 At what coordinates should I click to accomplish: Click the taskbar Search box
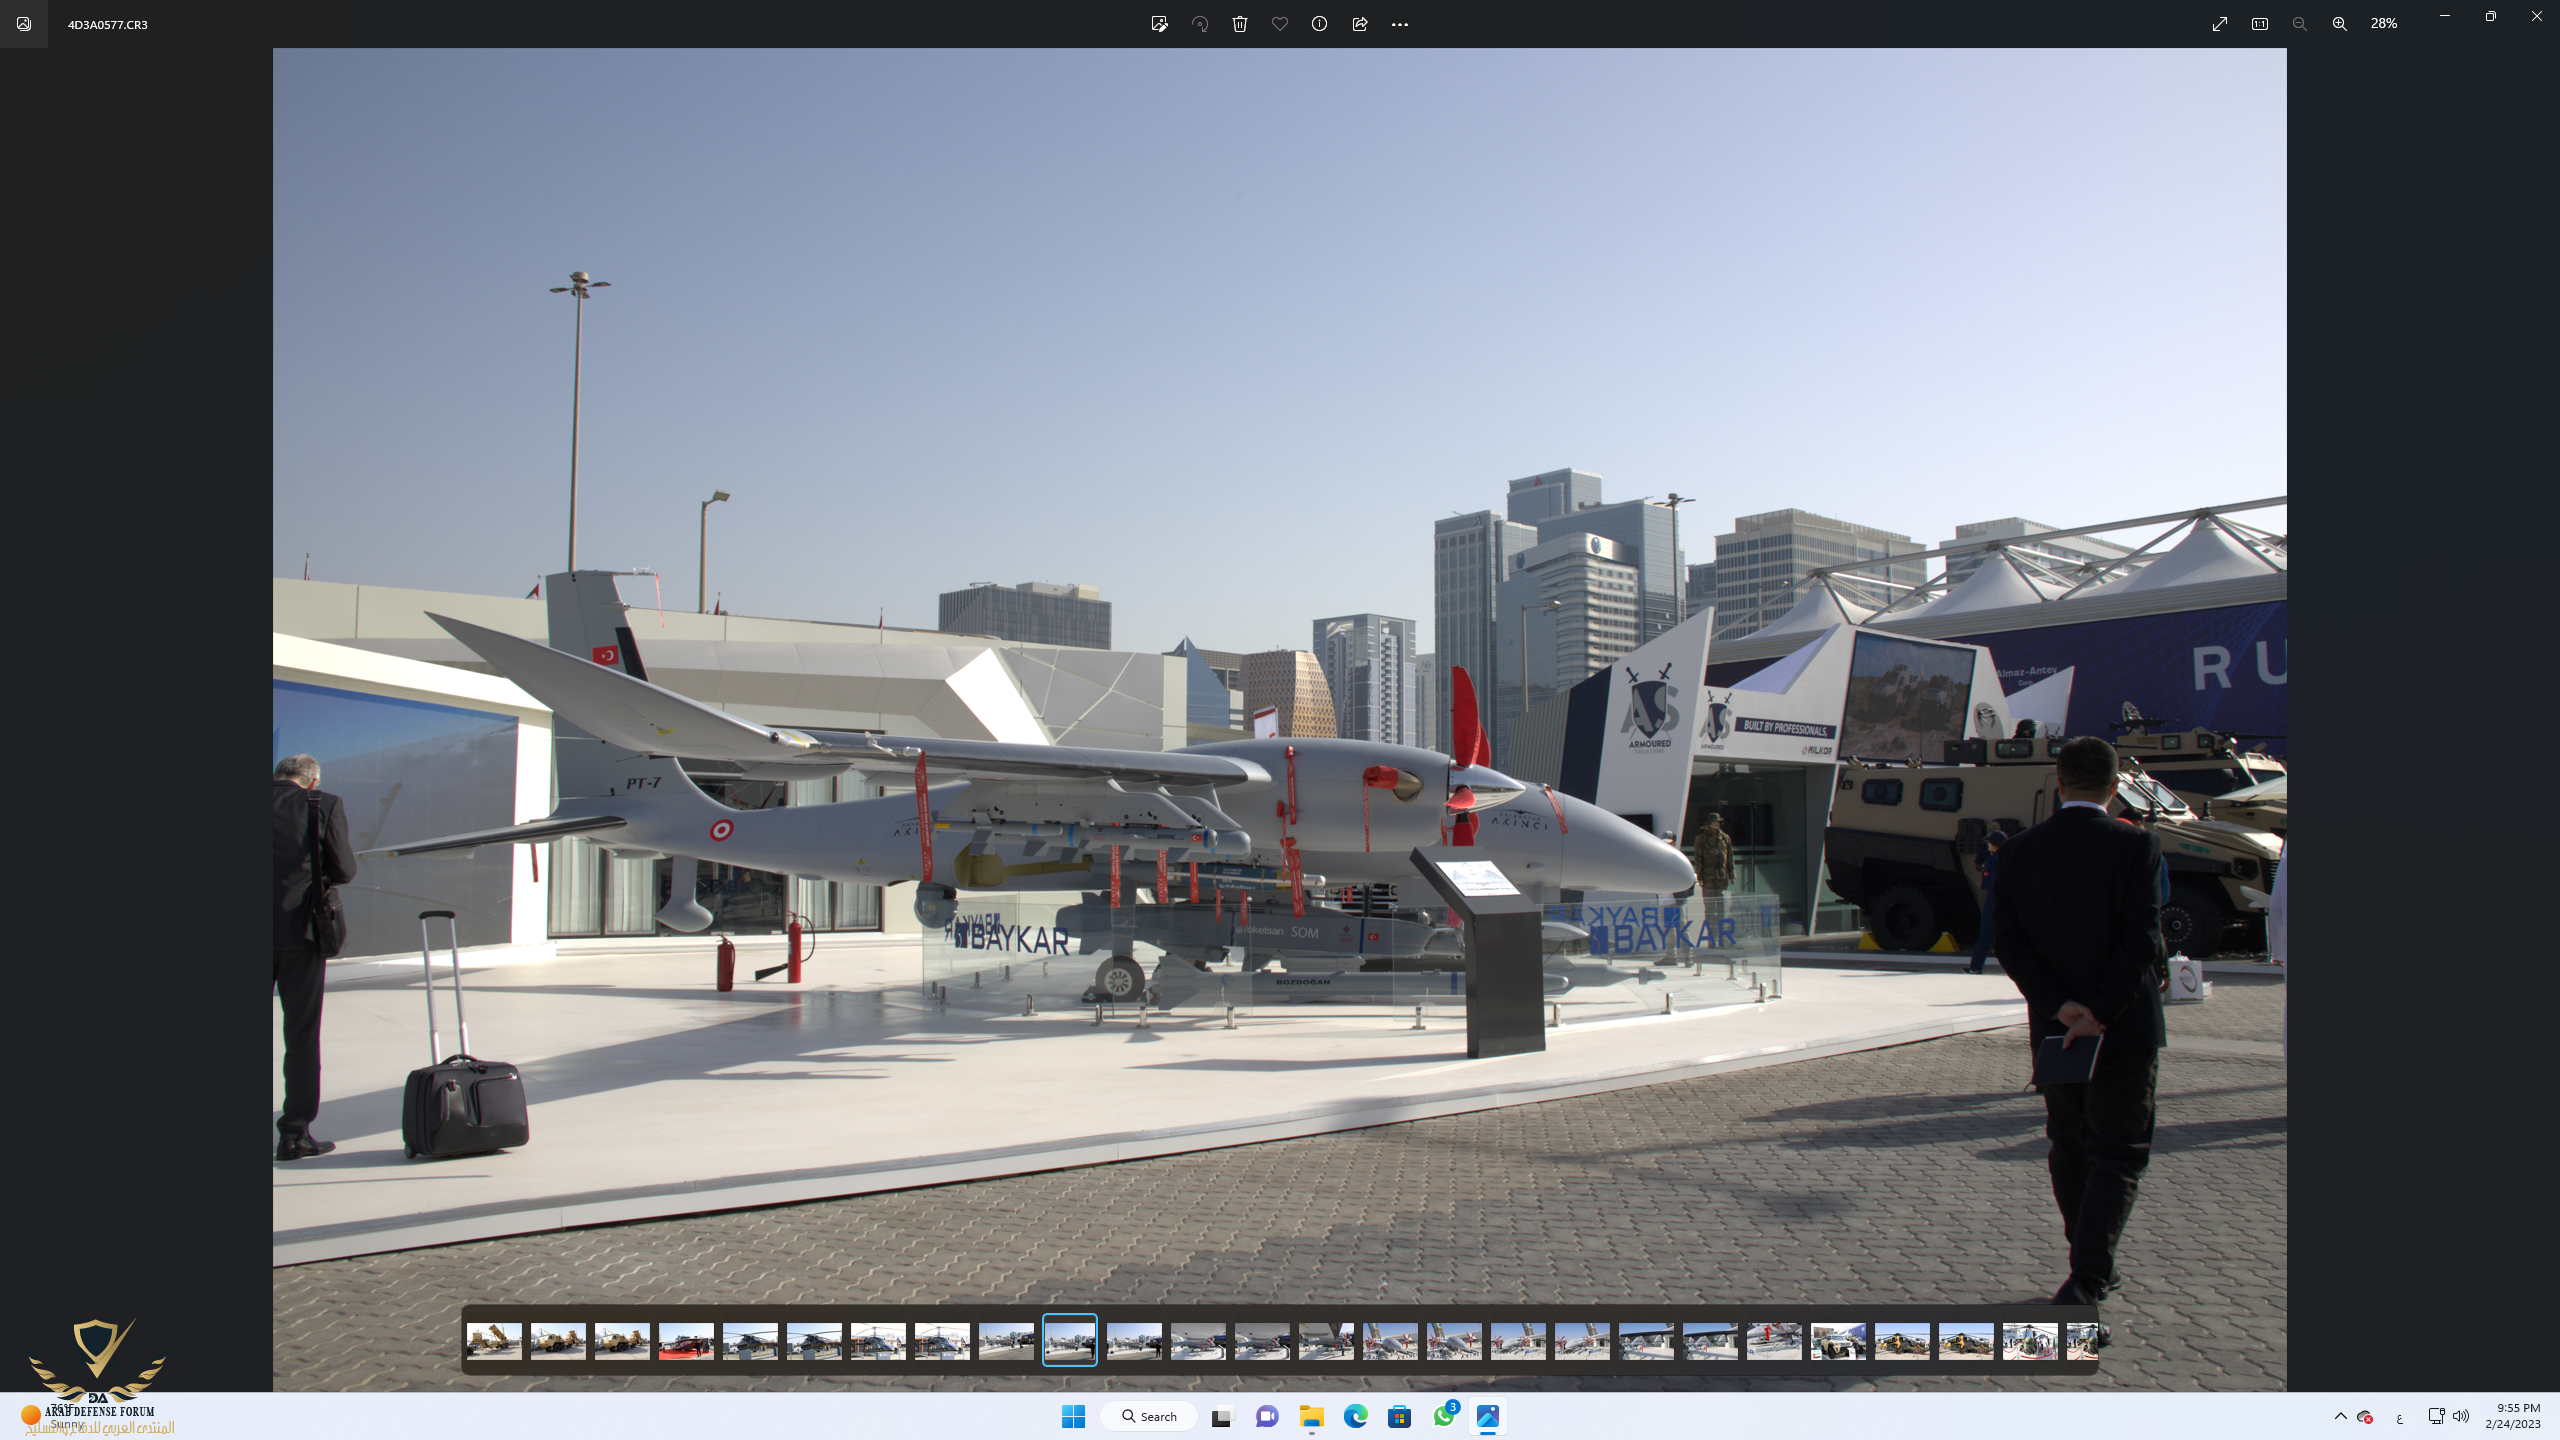pyautogui.click(x=1149, y=1416)
